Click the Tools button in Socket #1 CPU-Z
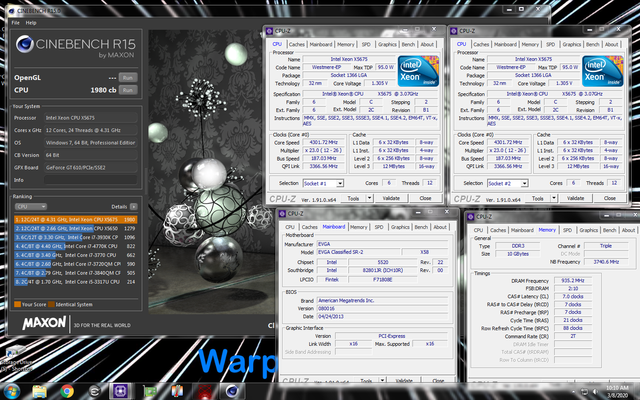Image resolution: width=640 pixels, height=400 pixels. click(x=353, y=198)
